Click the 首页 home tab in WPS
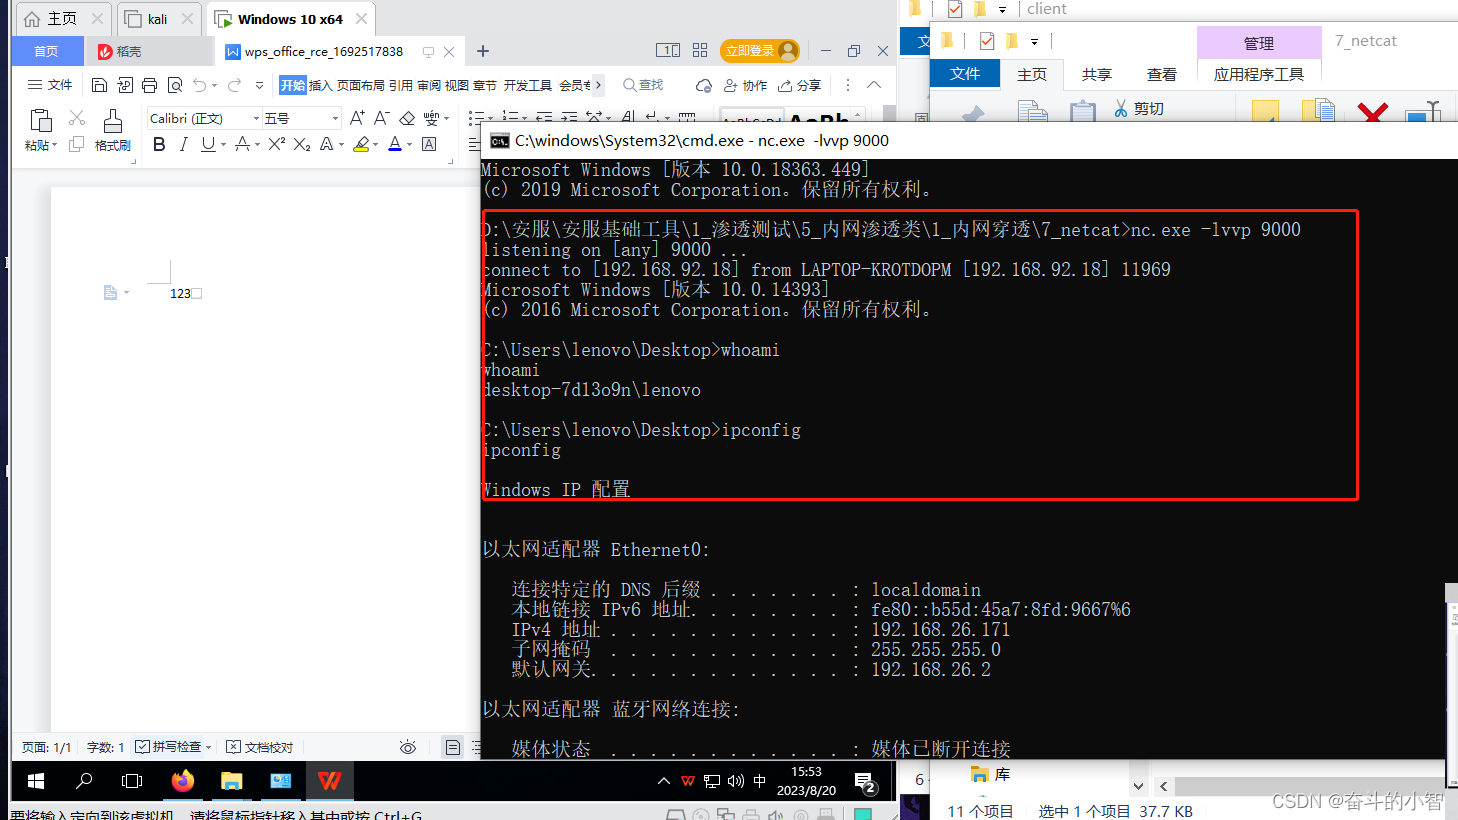 pos(46,51)
